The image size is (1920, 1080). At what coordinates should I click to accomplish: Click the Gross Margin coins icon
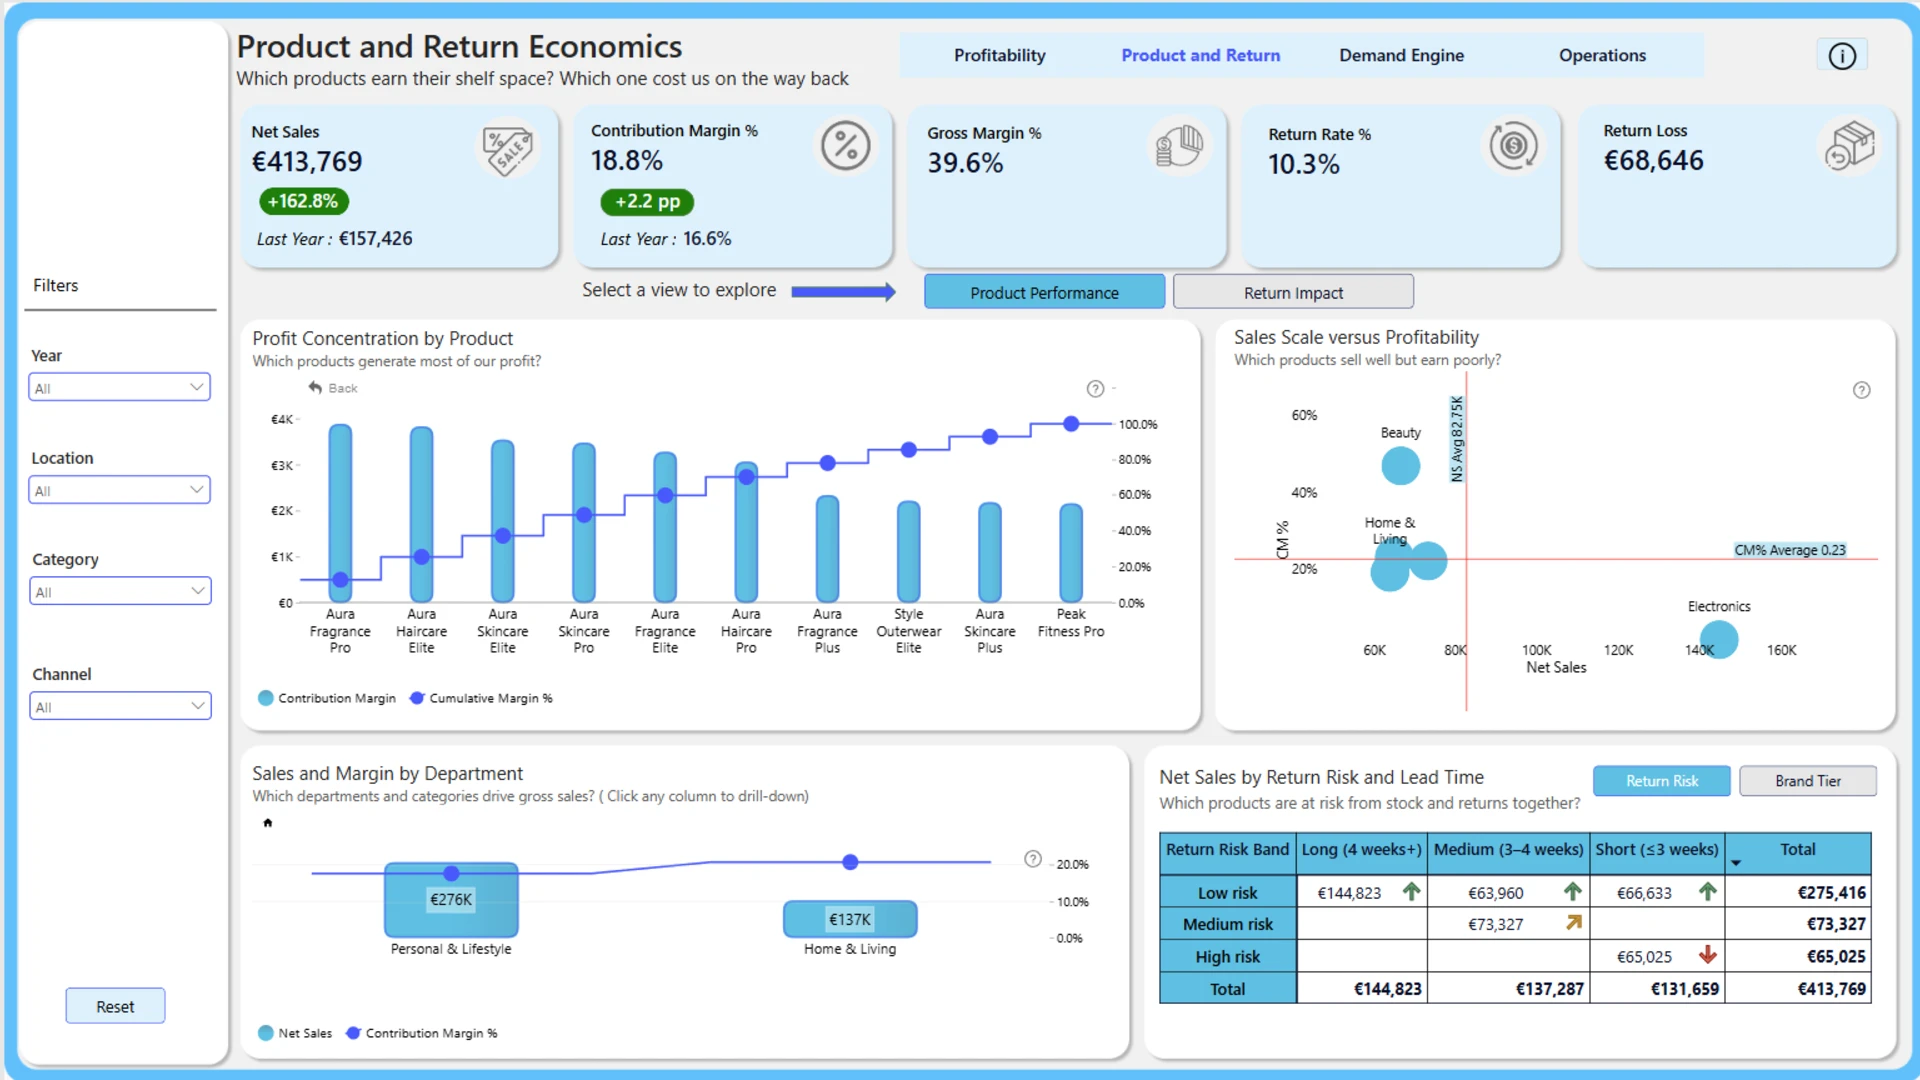(1179, 147)
